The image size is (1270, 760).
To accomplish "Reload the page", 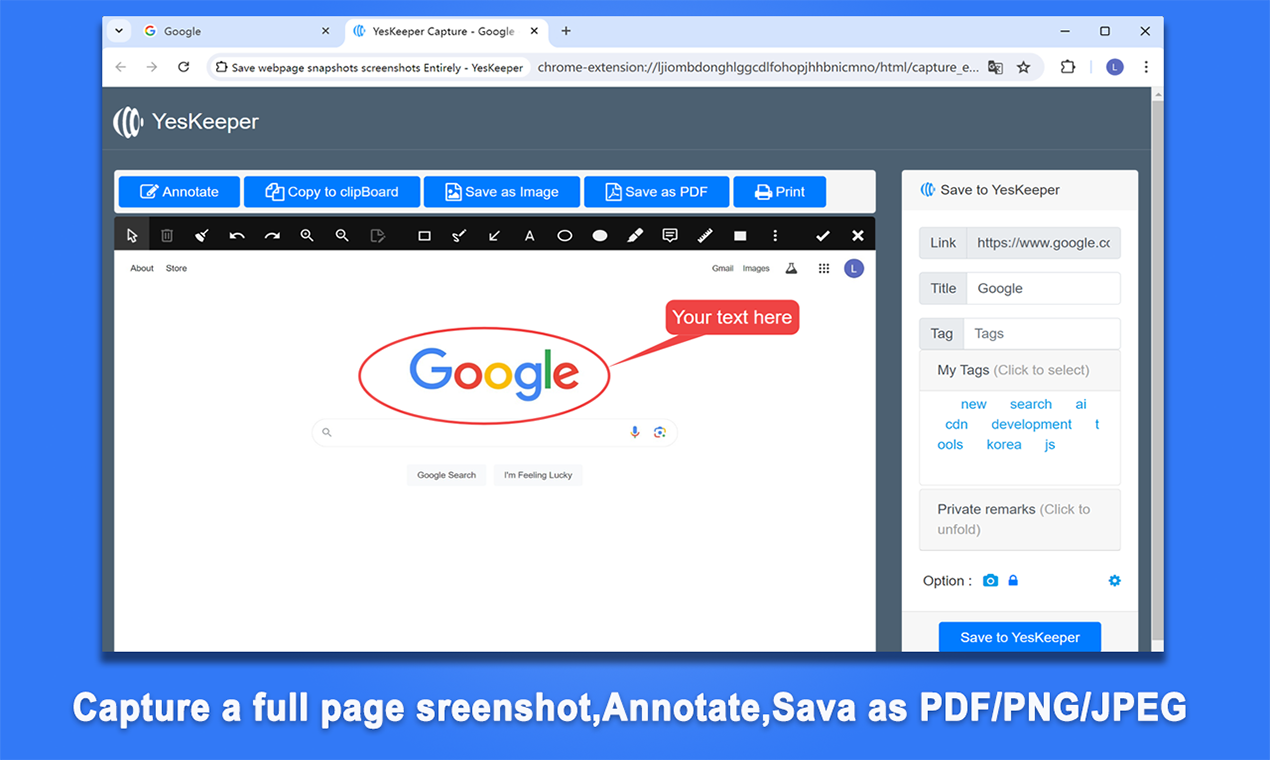I will [184, 67].
